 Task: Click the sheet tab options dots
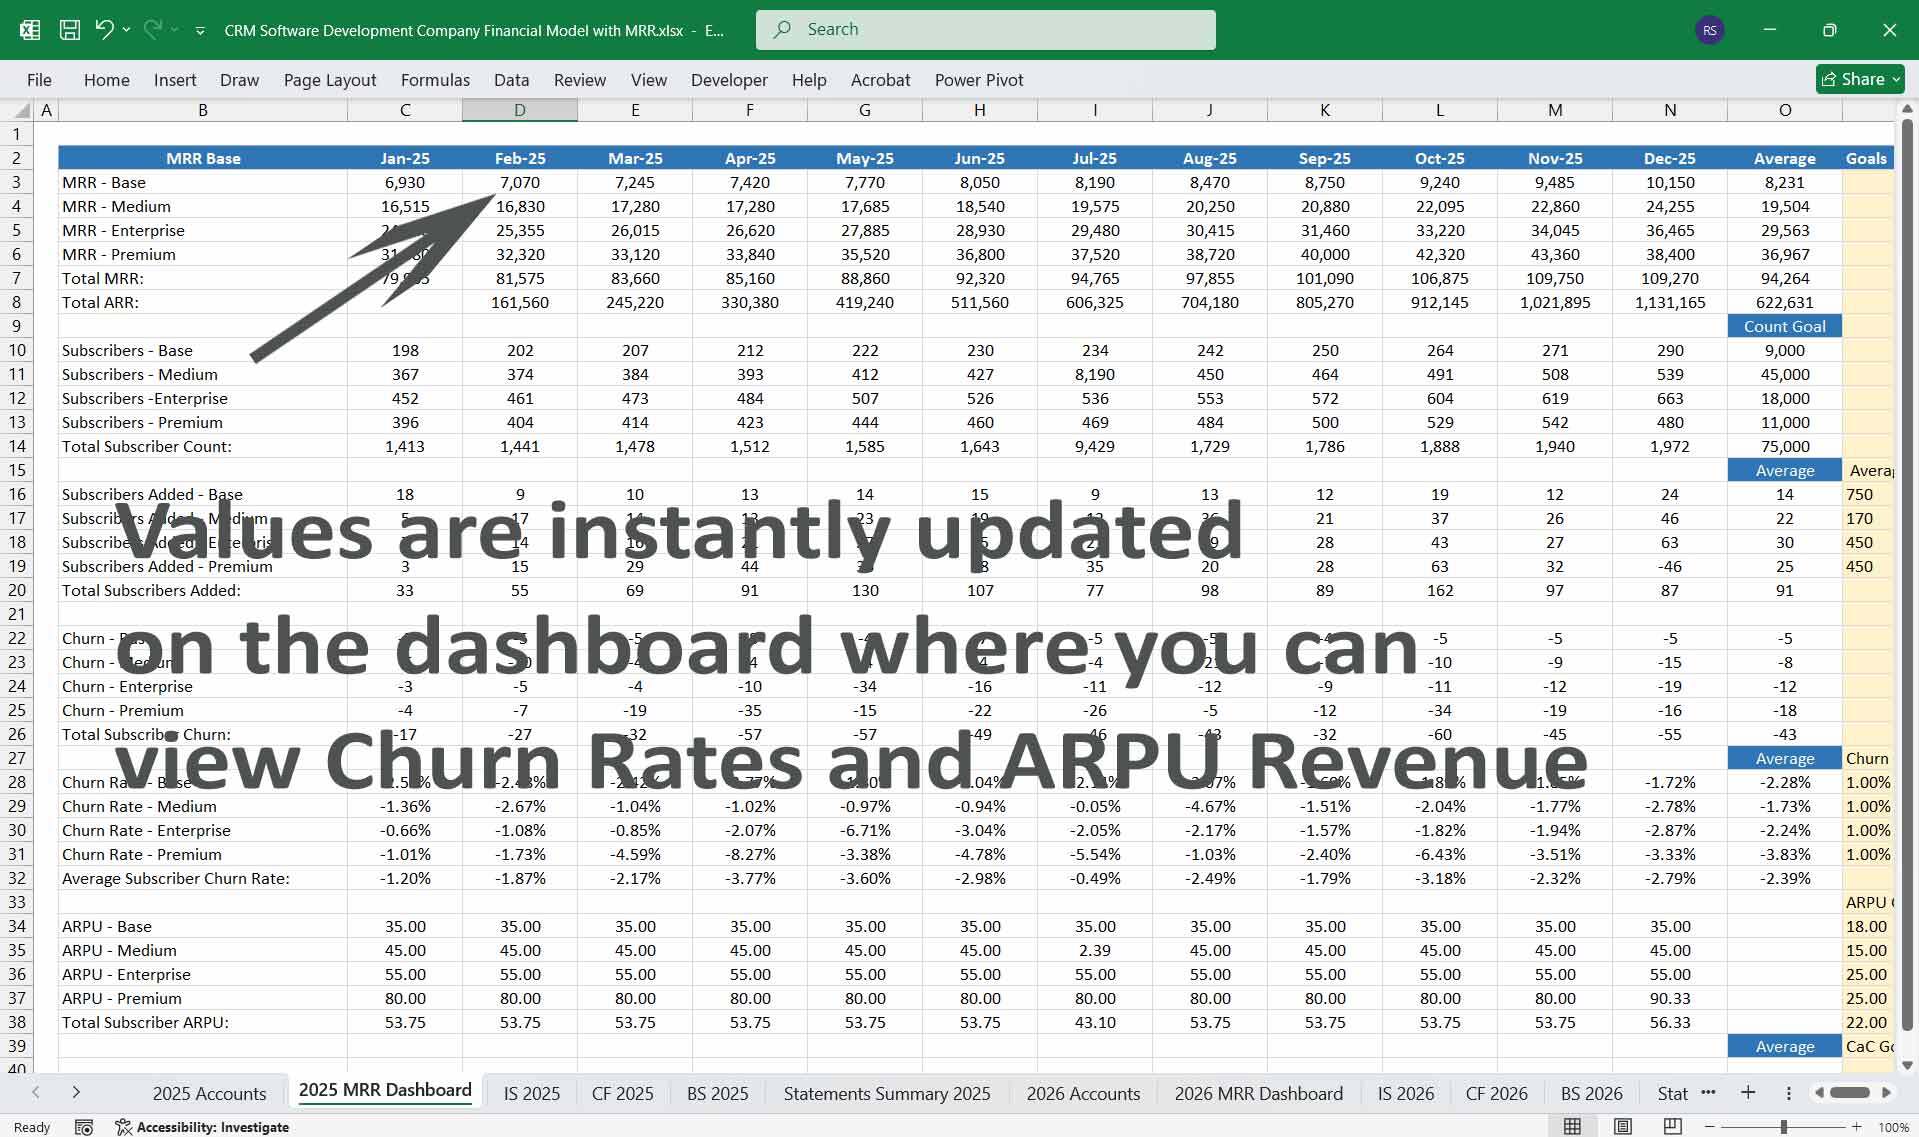tap(1789, 1093)
